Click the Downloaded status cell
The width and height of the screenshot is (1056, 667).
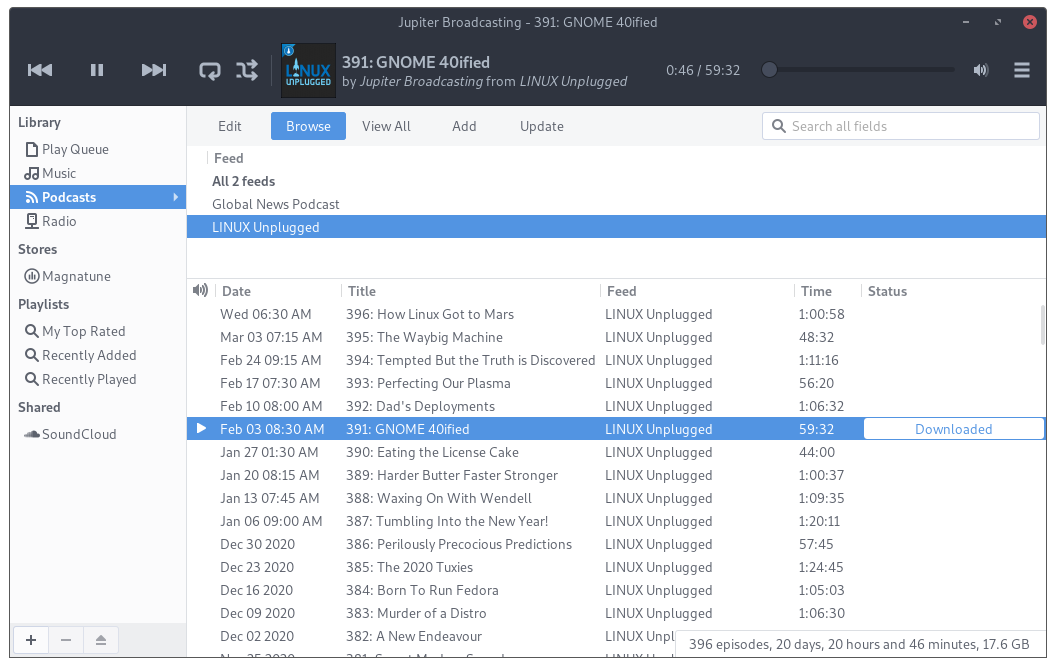tap(954, 429)
